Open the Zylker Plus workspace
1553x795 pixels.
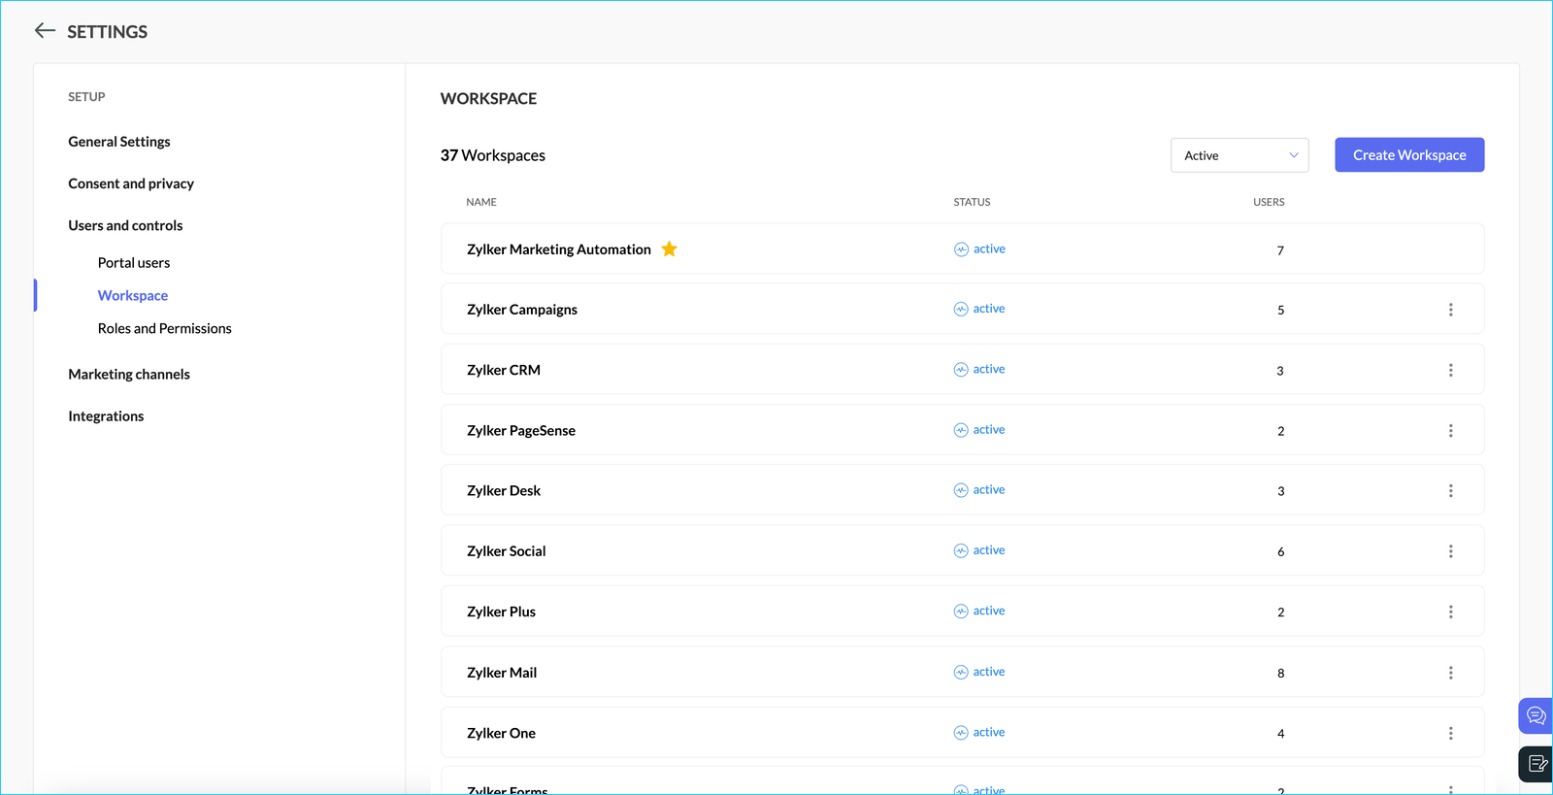[x=501, y=612]
